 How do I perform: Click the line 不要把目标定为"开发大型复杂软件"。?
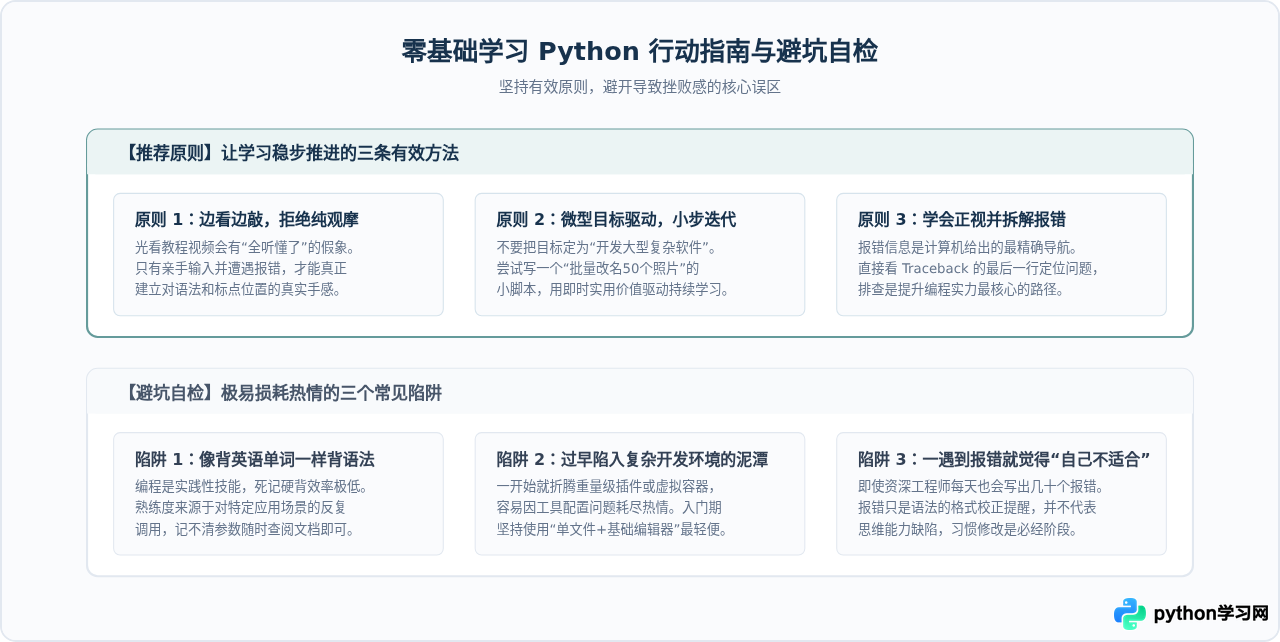point(607,247)
